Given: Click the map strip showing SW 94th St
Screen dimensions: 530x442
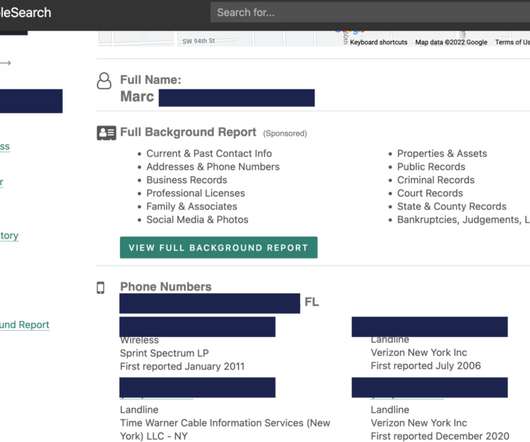Looking at the screenshot, I should 220,39.
